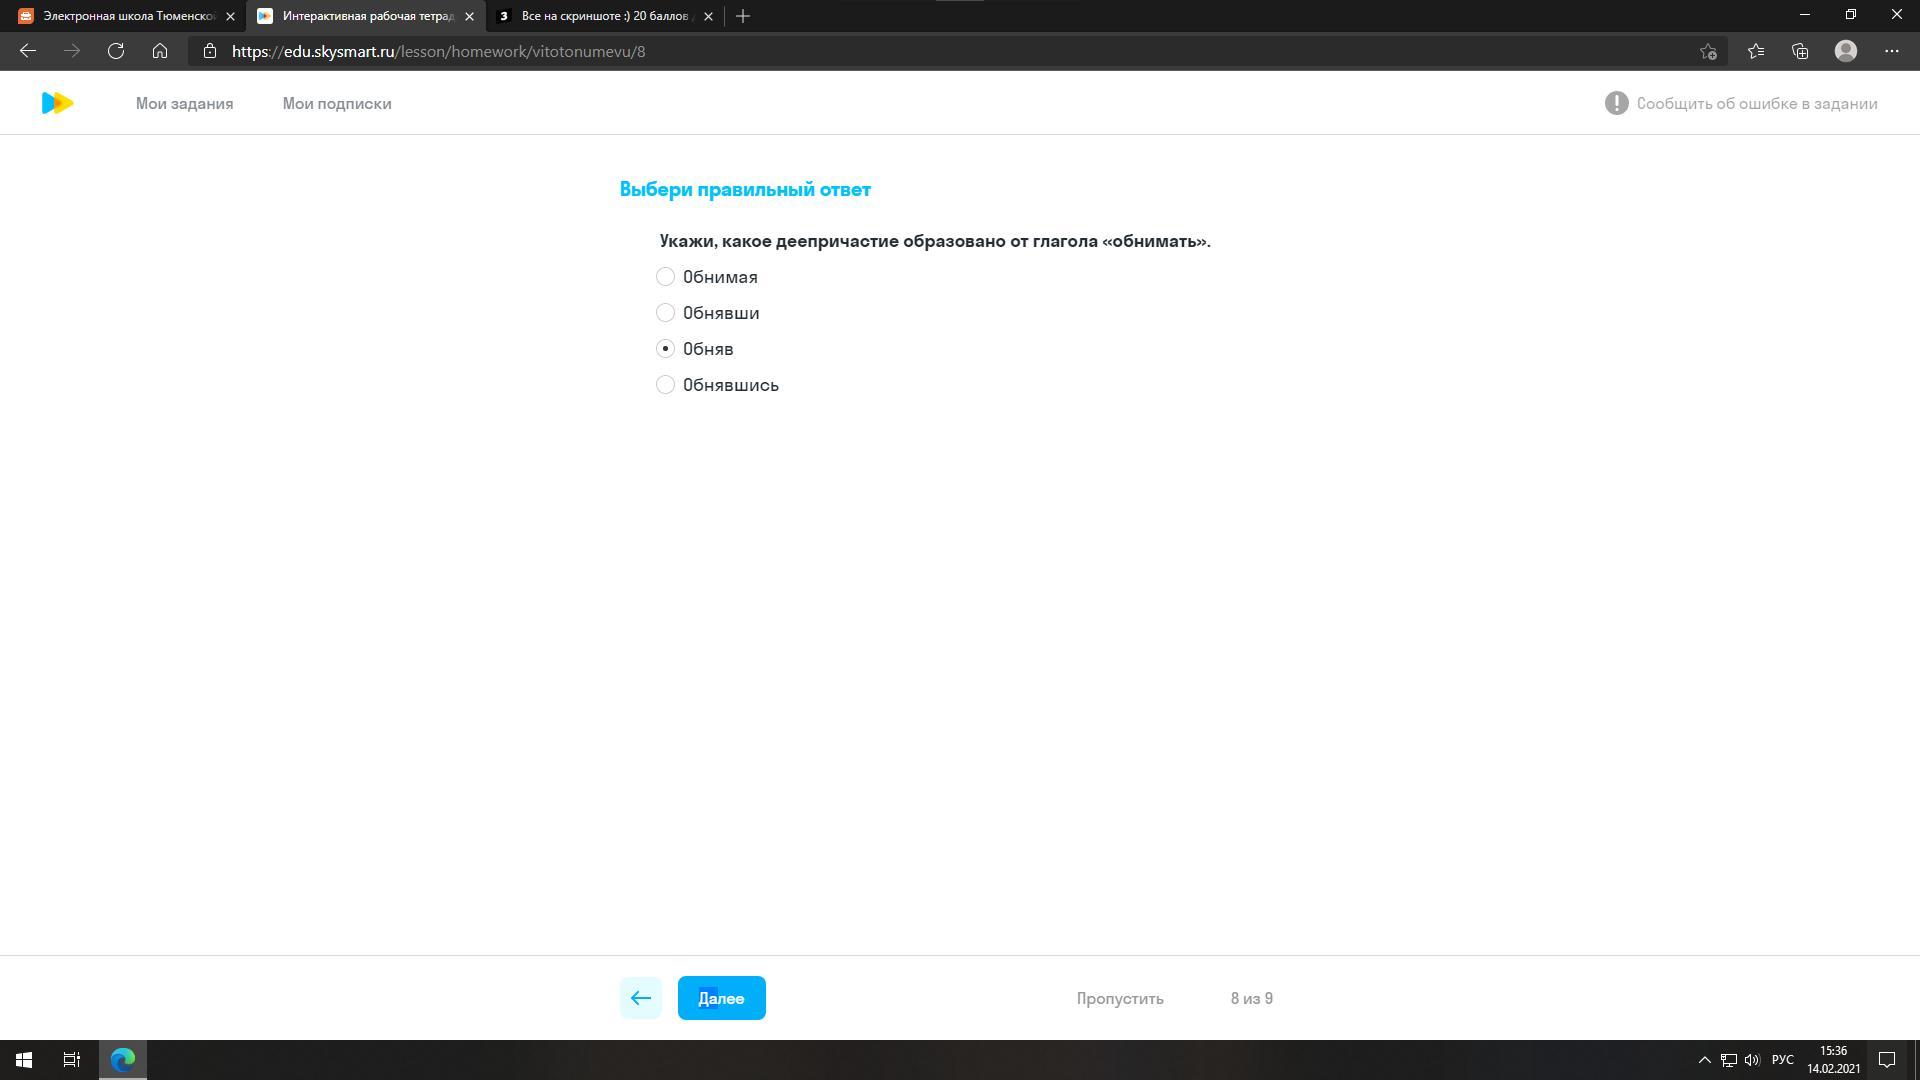Viewport: 1920px width, 1080px height.
Task: Choose the «Обнявшись» radio option
Action: 666,385
